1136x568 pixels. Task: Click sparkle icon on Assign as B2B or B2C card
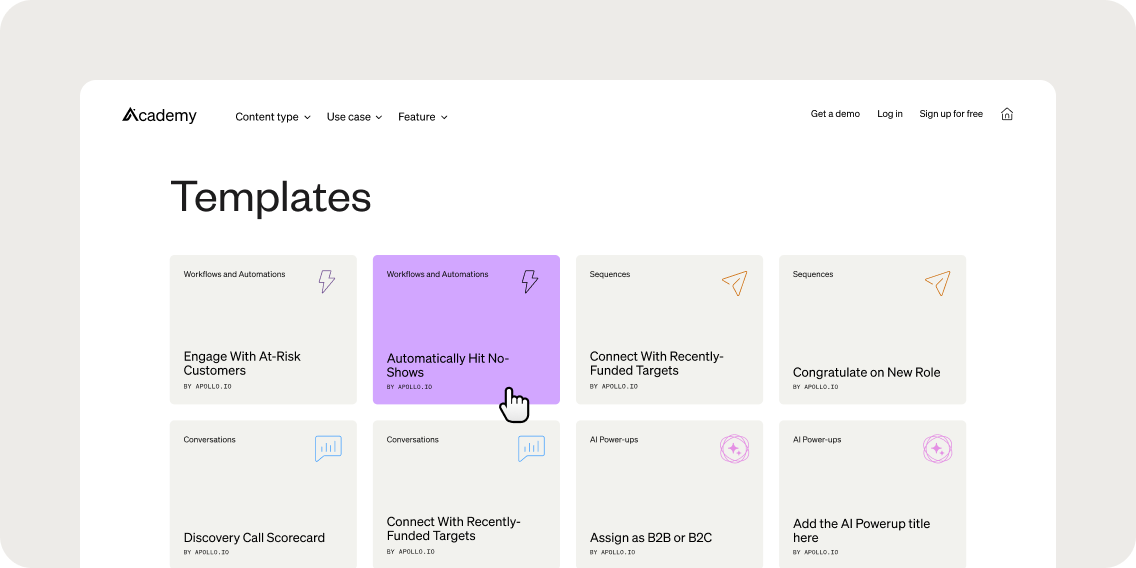click(734, 449)
